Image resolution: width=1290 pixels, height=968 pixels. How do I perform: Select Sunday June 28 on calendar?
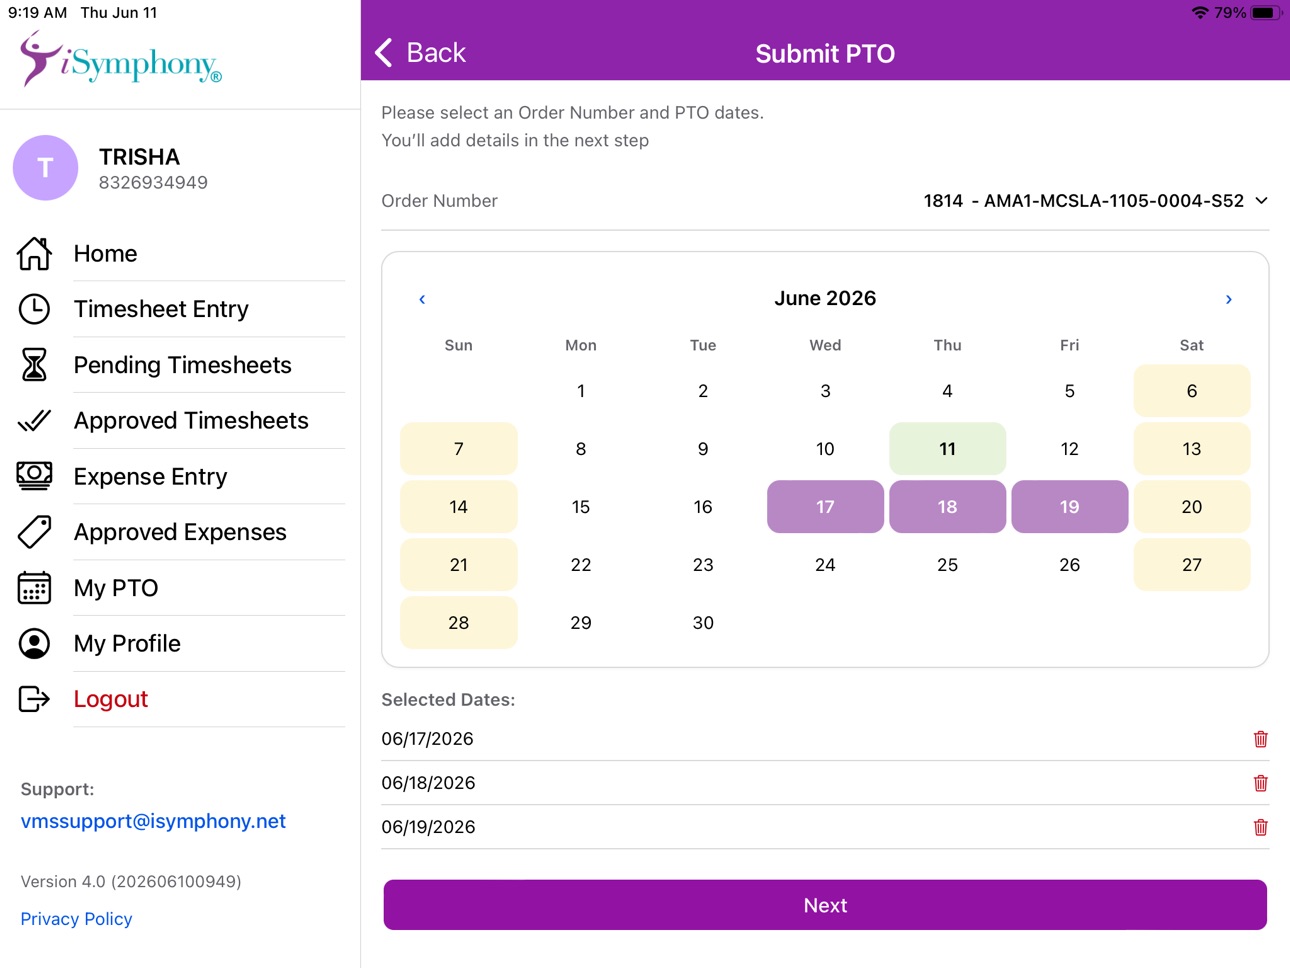coord(459,623)
